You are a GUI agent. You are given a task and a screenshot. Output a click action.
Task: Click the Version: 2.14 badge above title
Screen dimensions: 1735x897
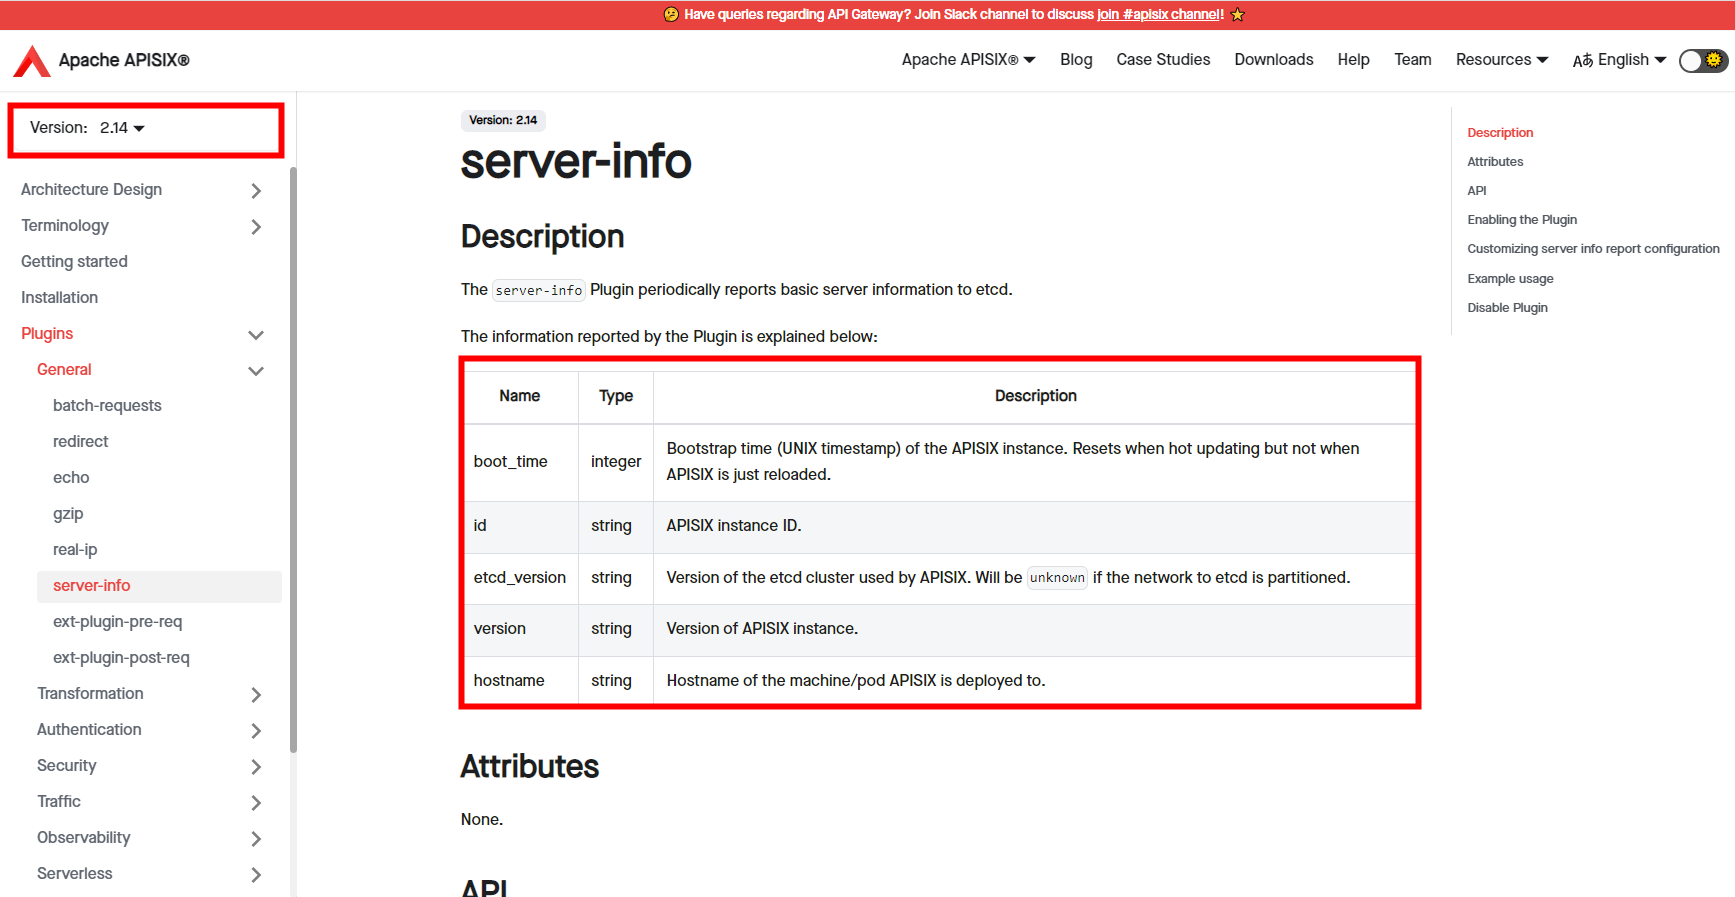503,120
